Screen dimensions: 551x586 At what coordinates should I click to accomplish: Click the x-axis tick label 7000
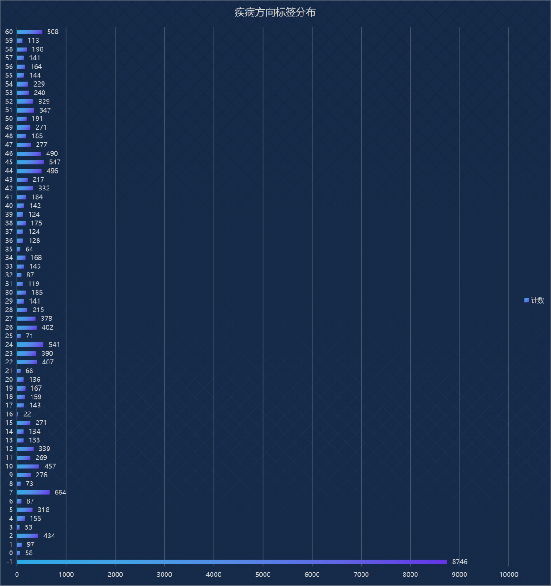tap(361, 574)
